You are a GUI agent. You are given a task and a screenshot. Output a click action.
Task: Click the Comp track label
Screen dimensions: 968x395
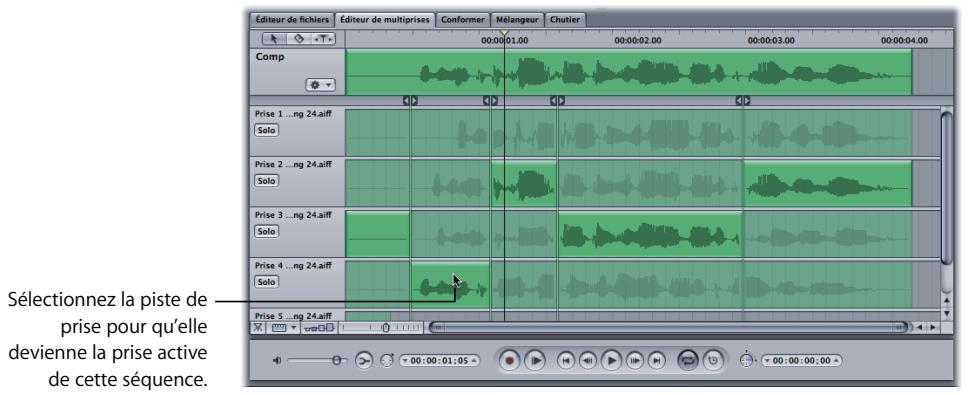click(270, 57)
